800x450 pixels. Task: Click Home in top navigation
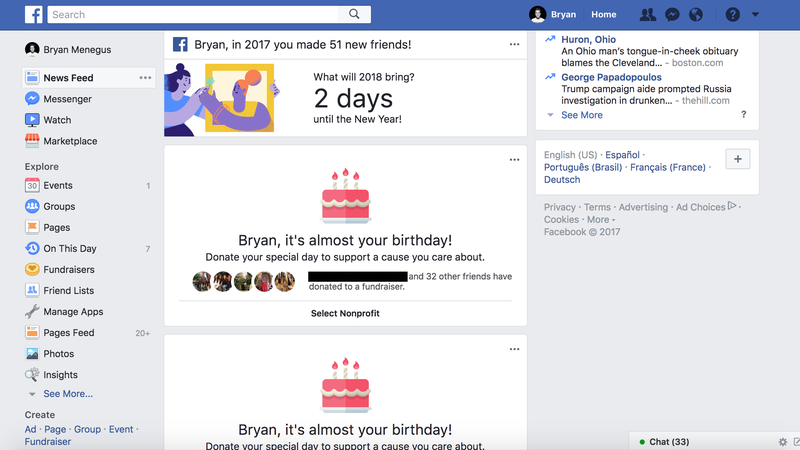pos(604,14)
